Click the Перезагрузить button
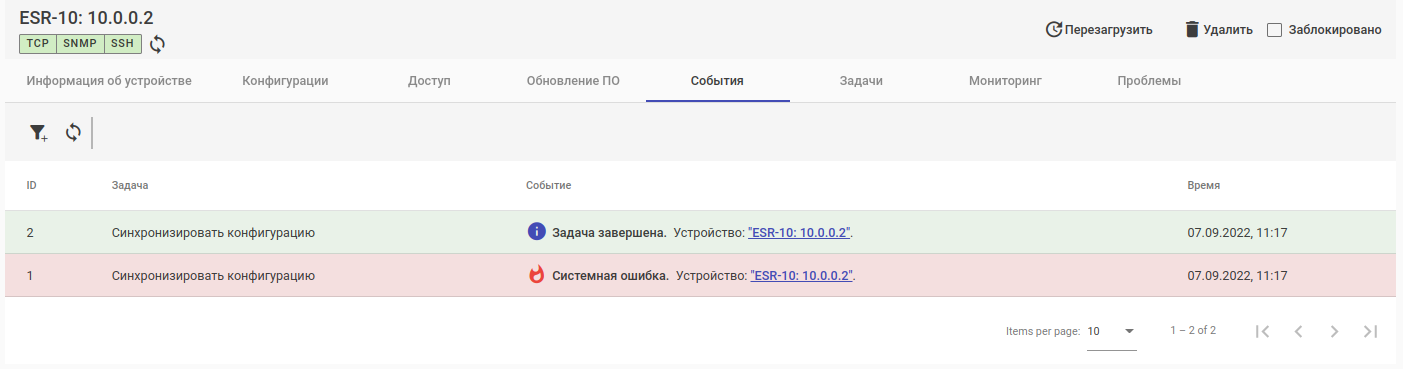 pyautogui.click(x=1098, y=30)
